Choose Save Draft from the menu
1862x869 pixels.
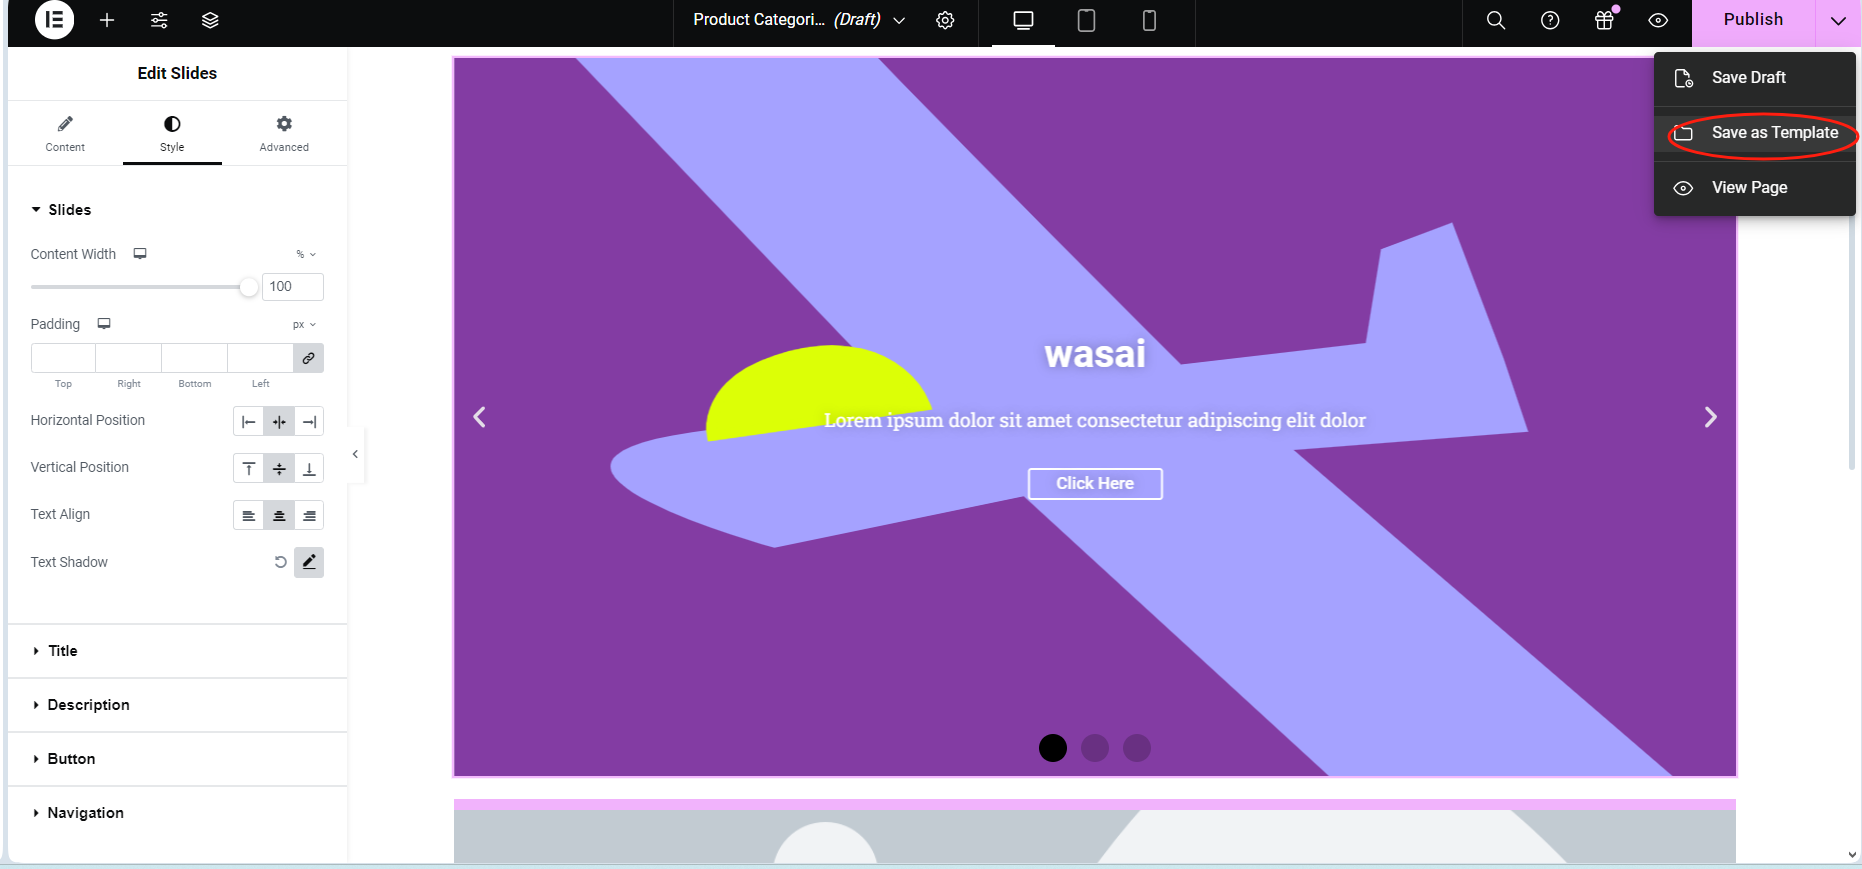tap(1755, 78)
